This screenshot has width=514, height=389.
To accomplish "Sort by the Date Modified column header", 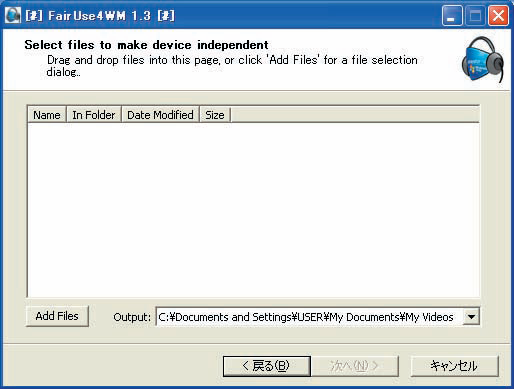I will pyautogui.click(x=160, y=115).
